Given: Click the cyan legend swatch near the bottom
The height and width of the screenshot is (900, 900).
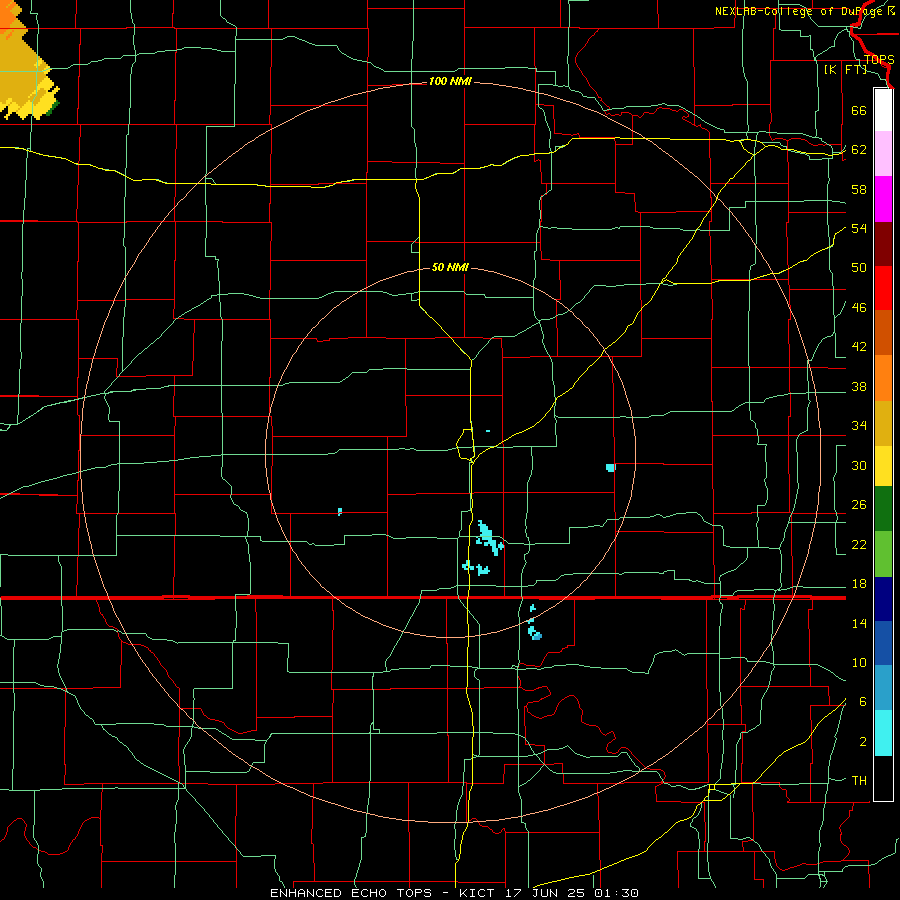Looking at the screenshot, I should click(x=883, y=733).
